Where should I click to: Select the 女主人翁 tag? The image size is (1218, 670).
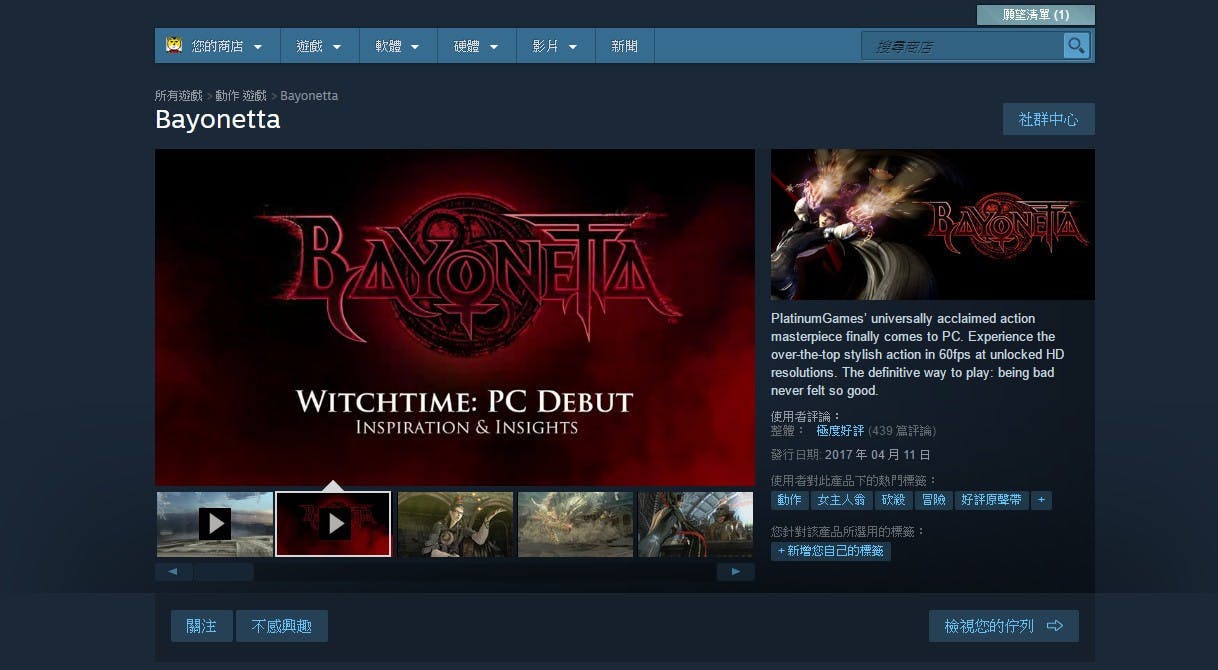pos(841,500)
